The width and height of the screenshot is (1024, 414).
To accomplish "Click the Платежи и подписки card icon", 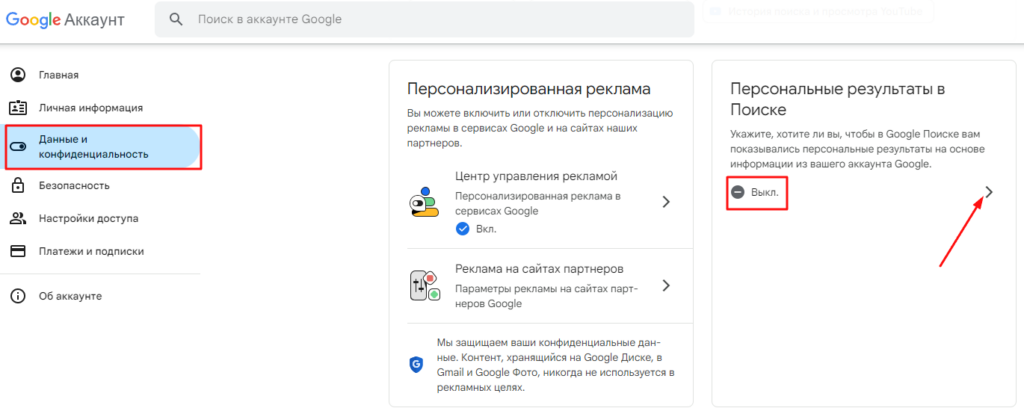I will pos(18,251).
